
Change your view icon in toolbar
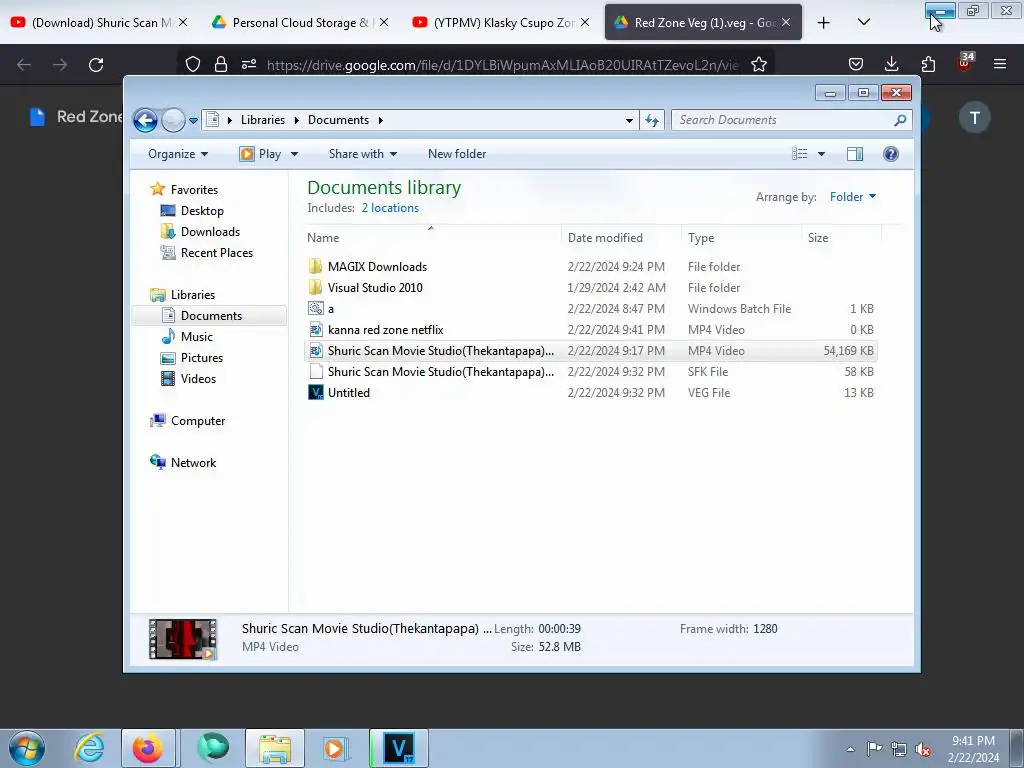799,154
